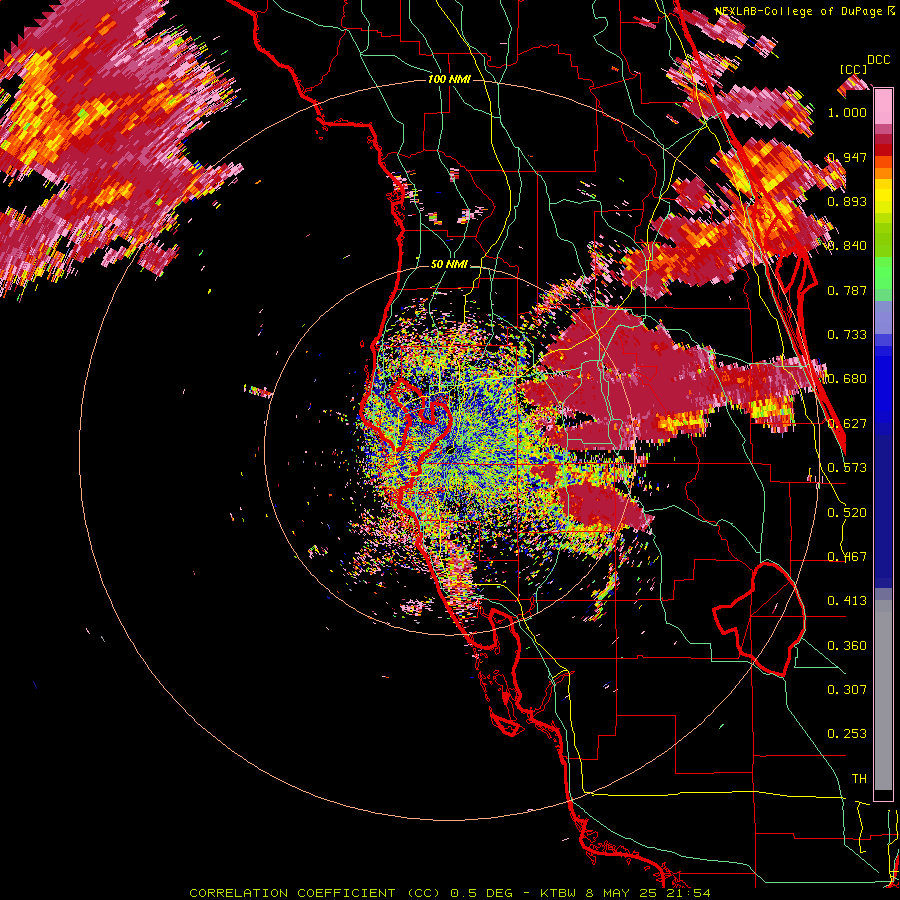Select the 1.000 value on the scale

(x=847, y=112)
